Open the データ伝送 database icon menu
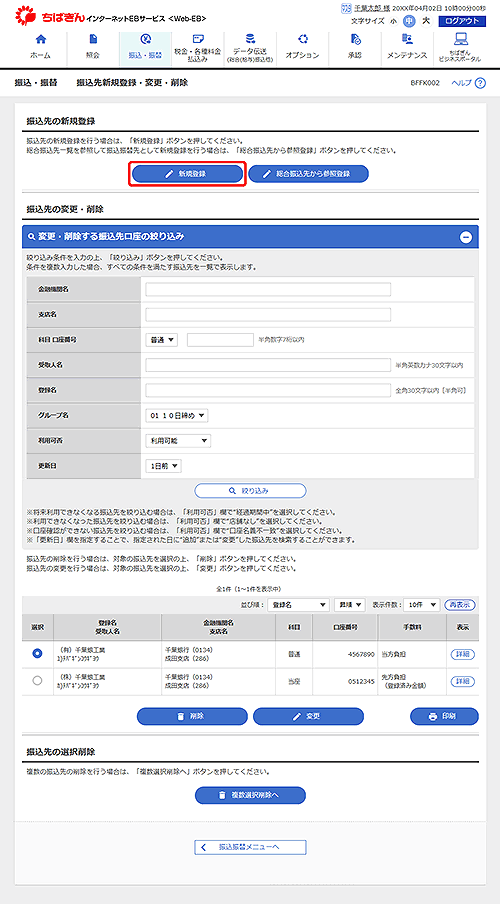 (250, 40)
